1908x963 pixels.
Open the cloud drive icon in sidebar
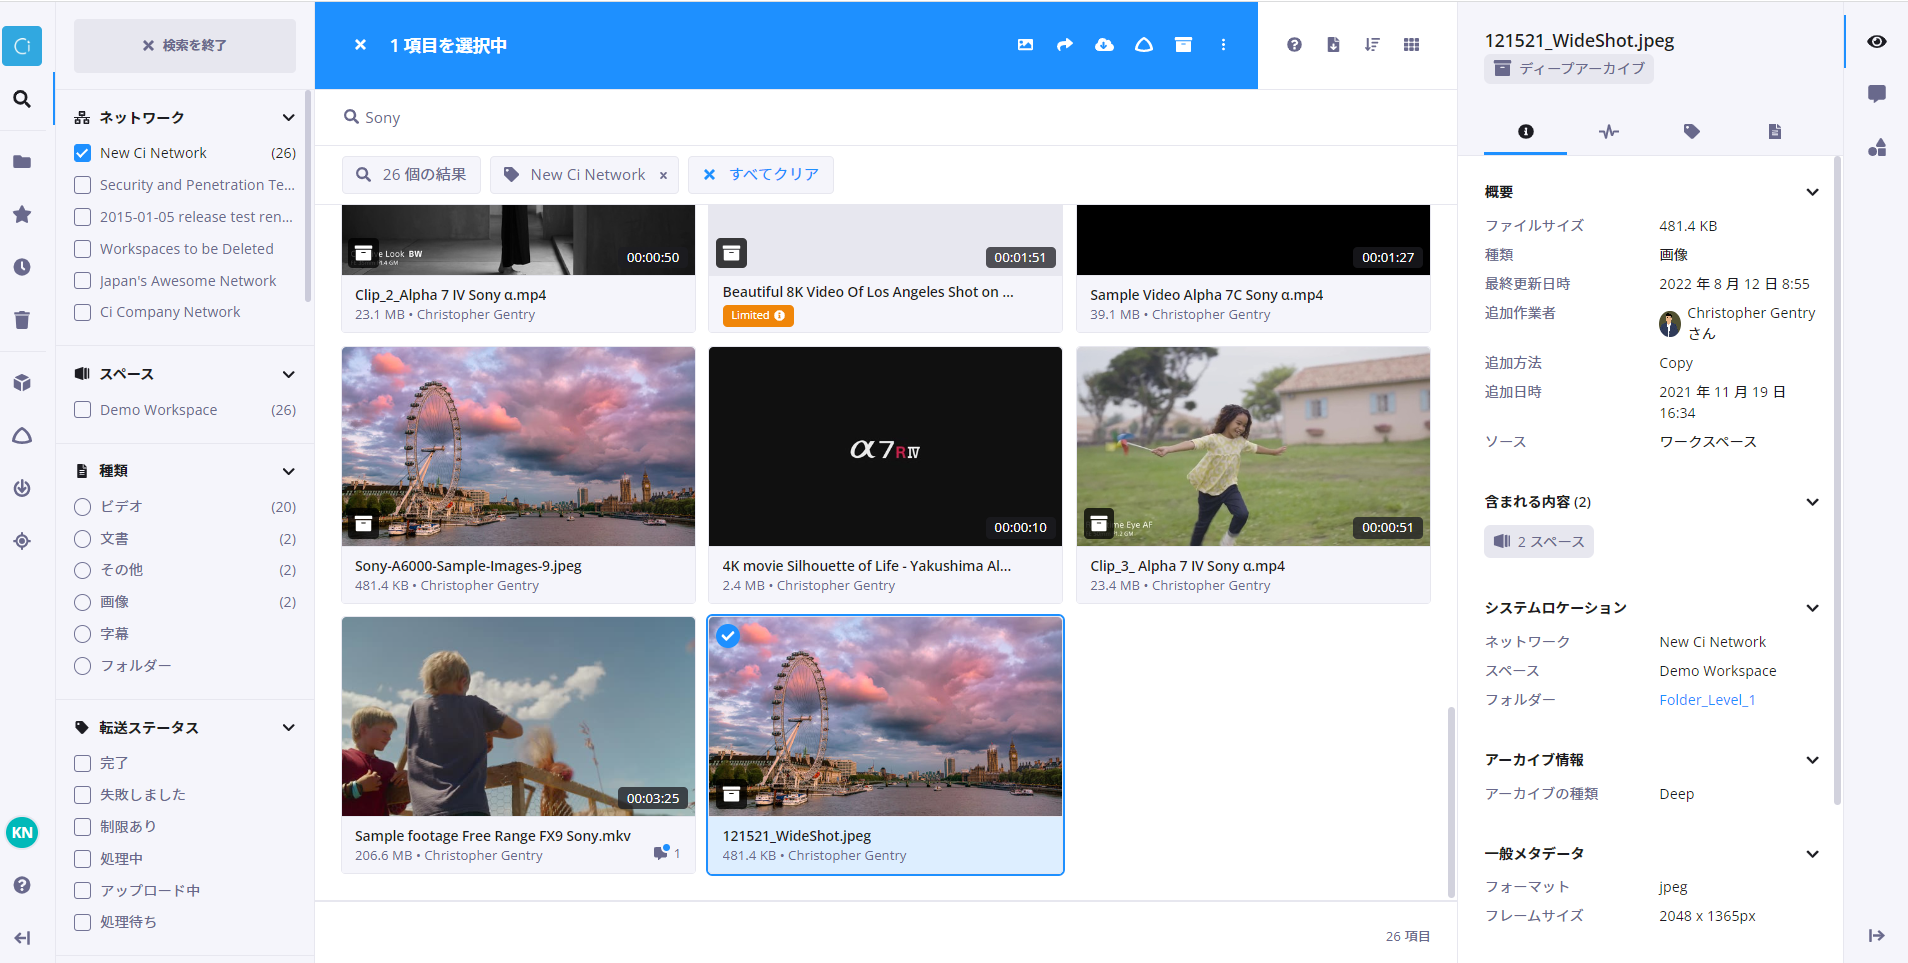[22, 436]
